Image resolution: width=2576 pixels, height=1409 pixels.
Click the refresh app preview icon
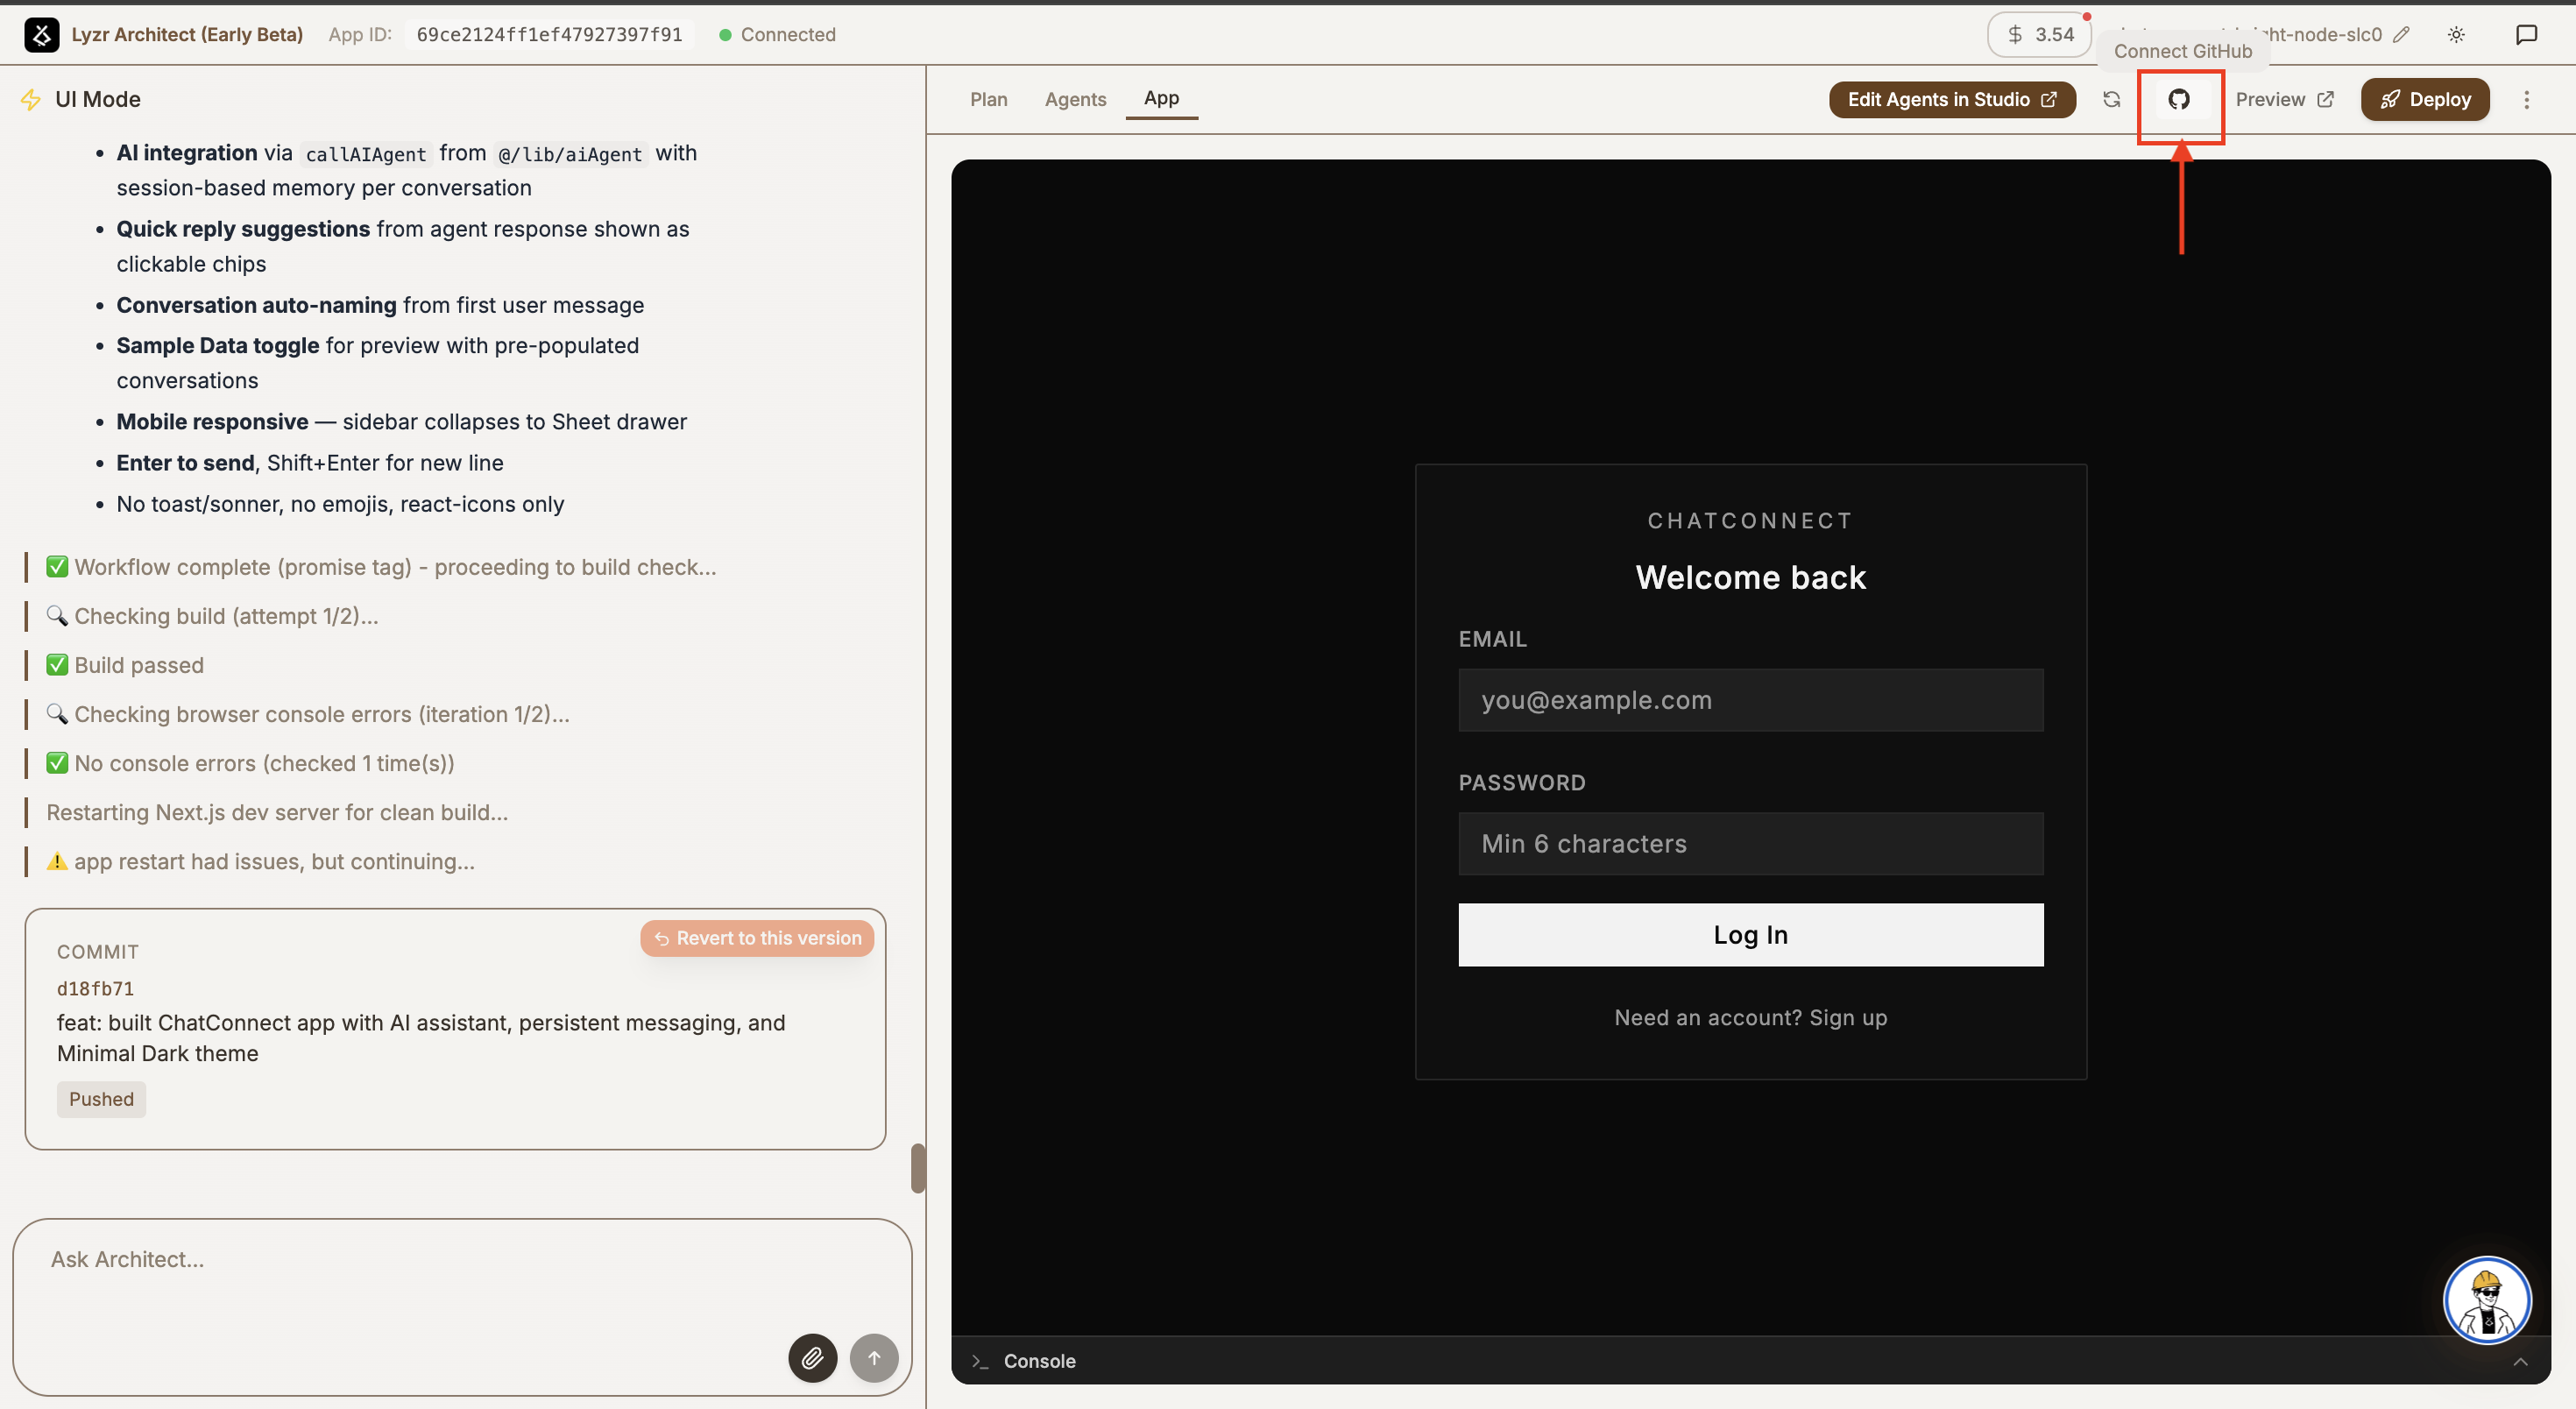click(2111, 99)
